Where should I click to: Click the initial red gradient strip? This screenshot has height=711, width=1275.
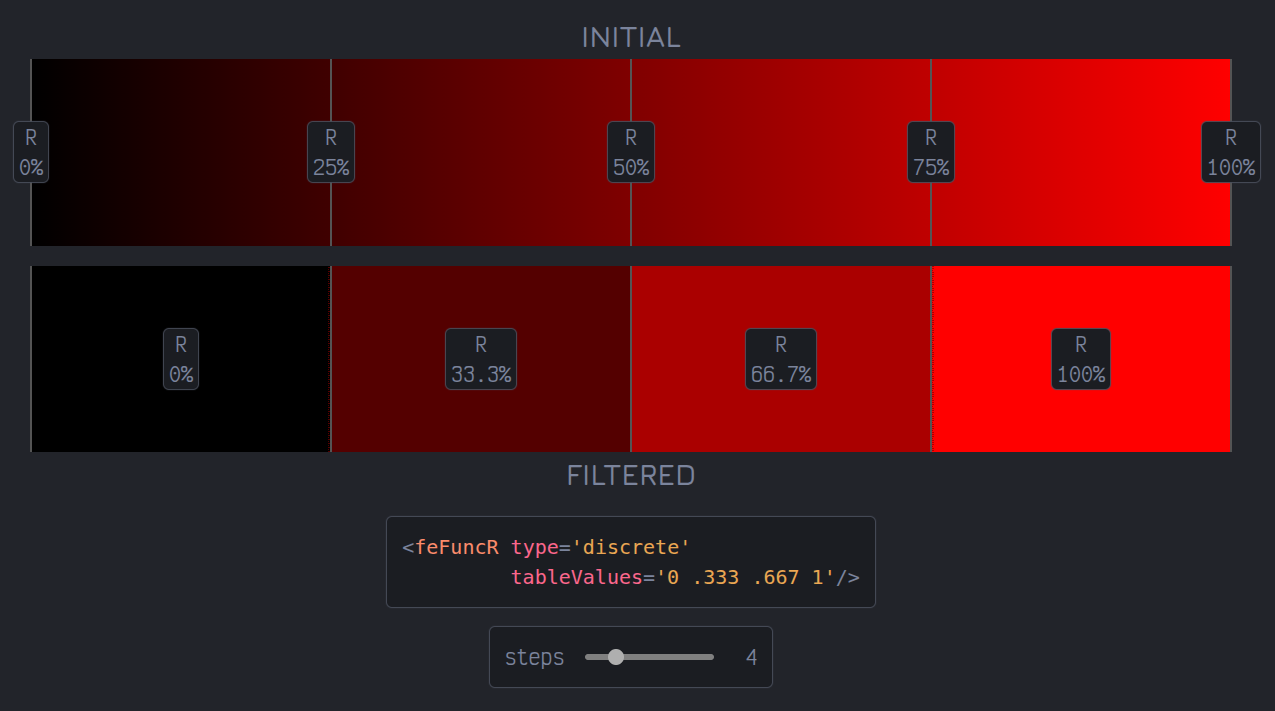pos(631,152)
